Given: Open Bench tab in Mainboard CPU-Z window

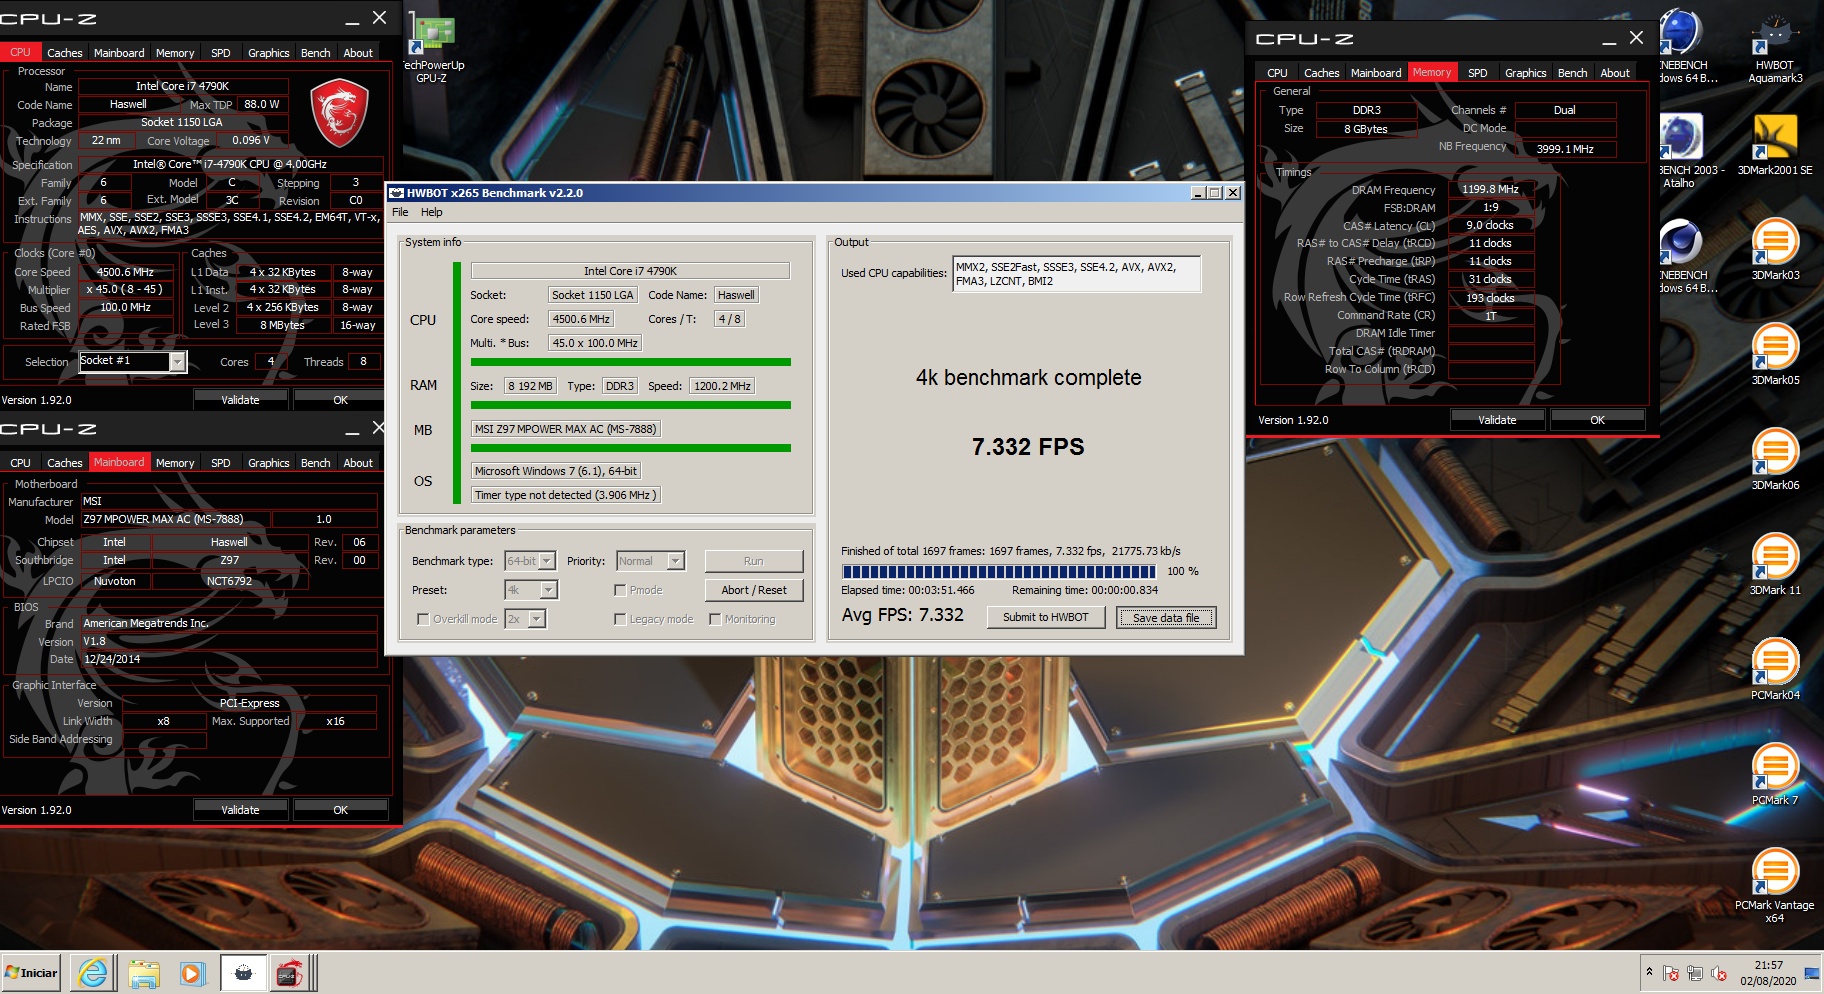Looking at the screenshot, I should tap(315, 463).
